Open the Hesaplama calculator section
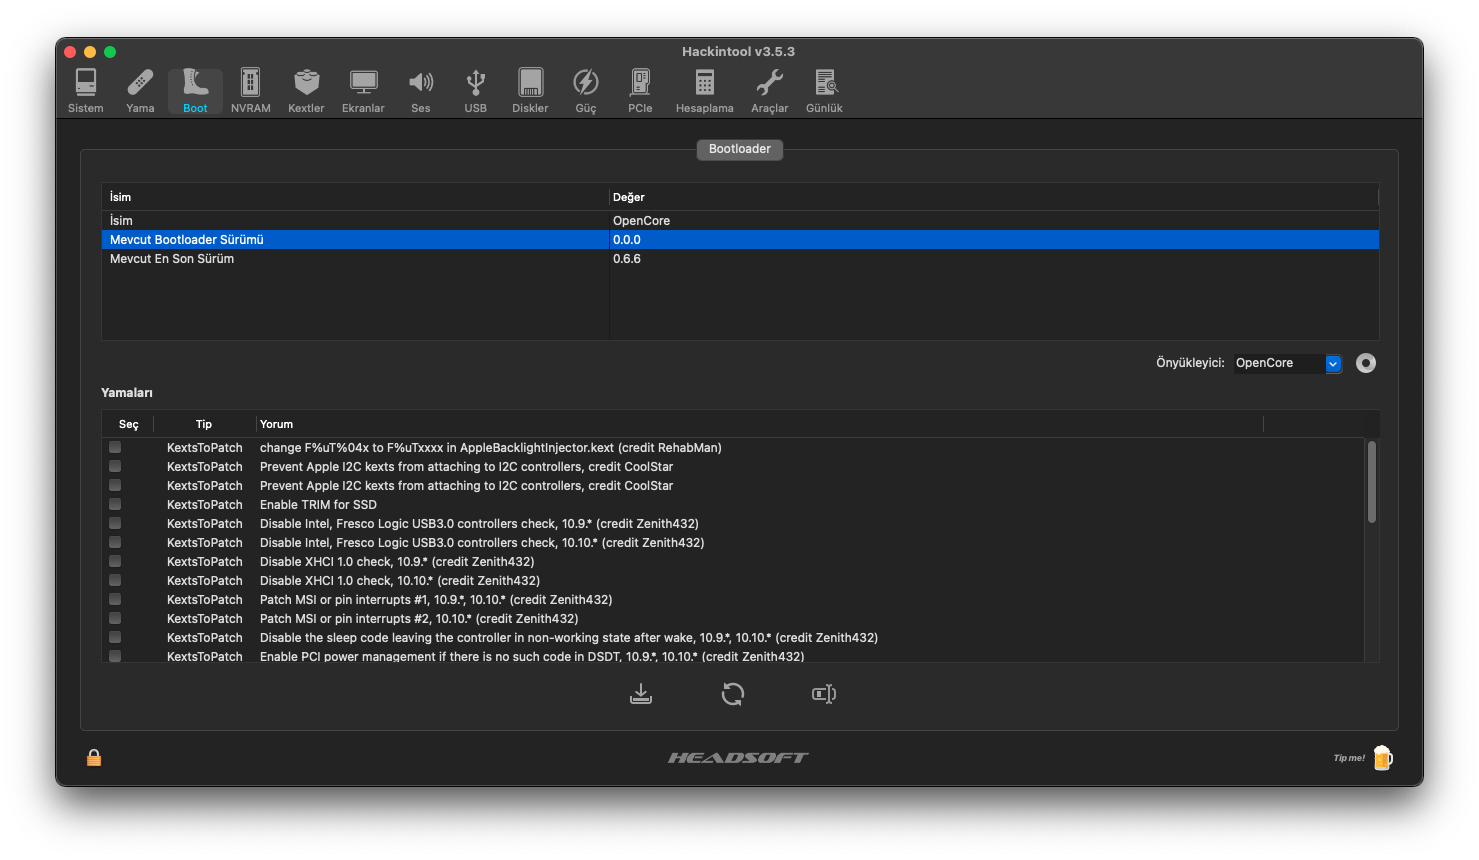This screenshot has height=860, width=1479. pyautogui.click(x=704, y=91)
